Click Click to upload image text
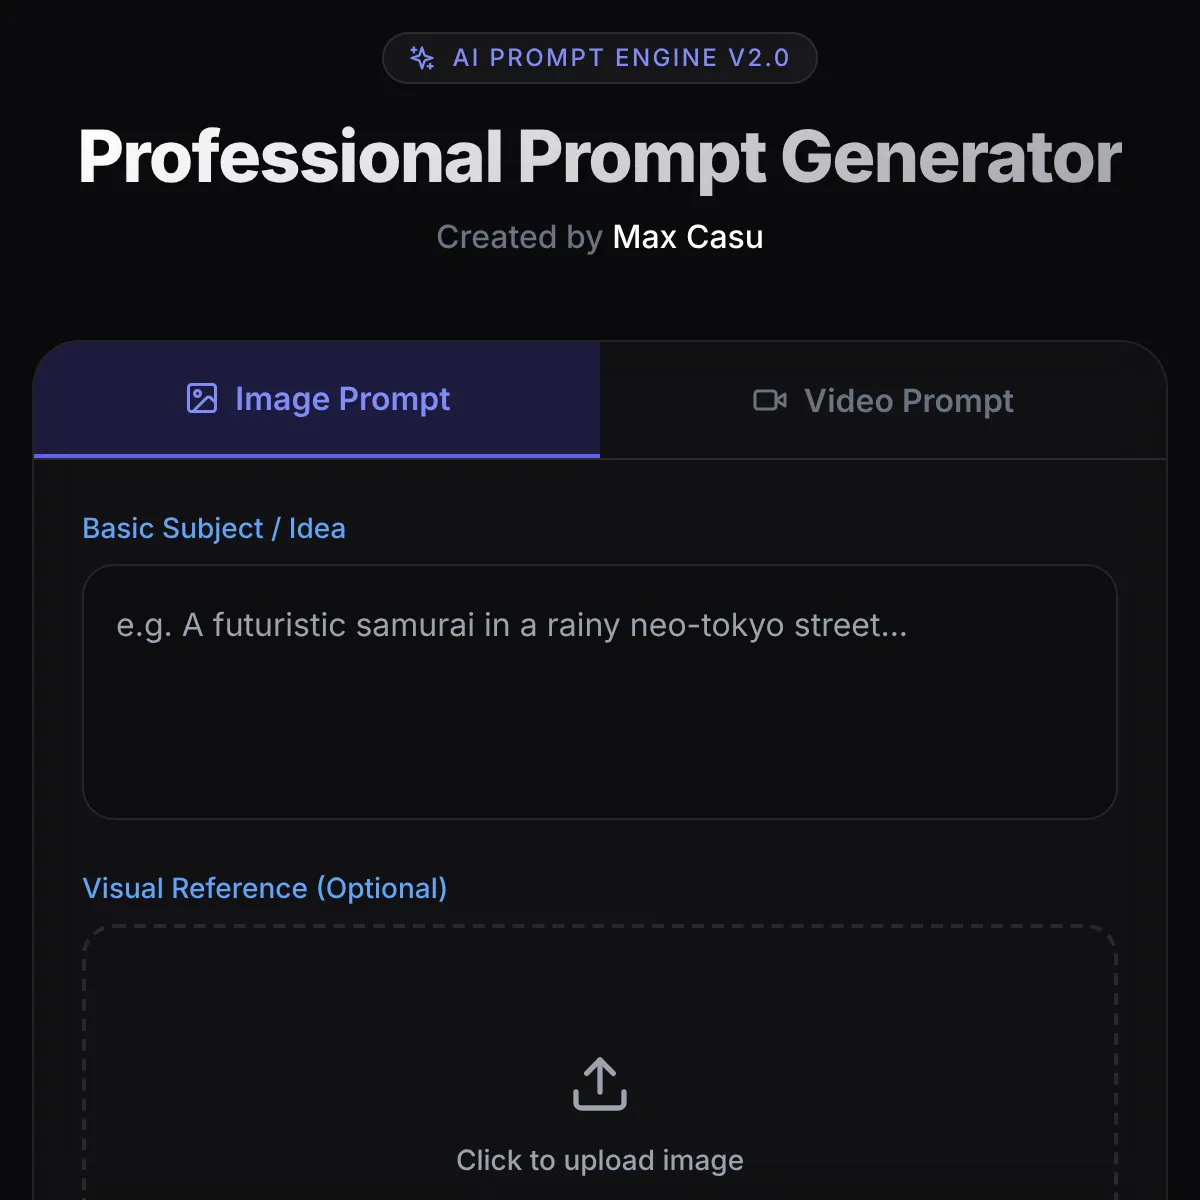1200x1200 pixels. 599,1160
